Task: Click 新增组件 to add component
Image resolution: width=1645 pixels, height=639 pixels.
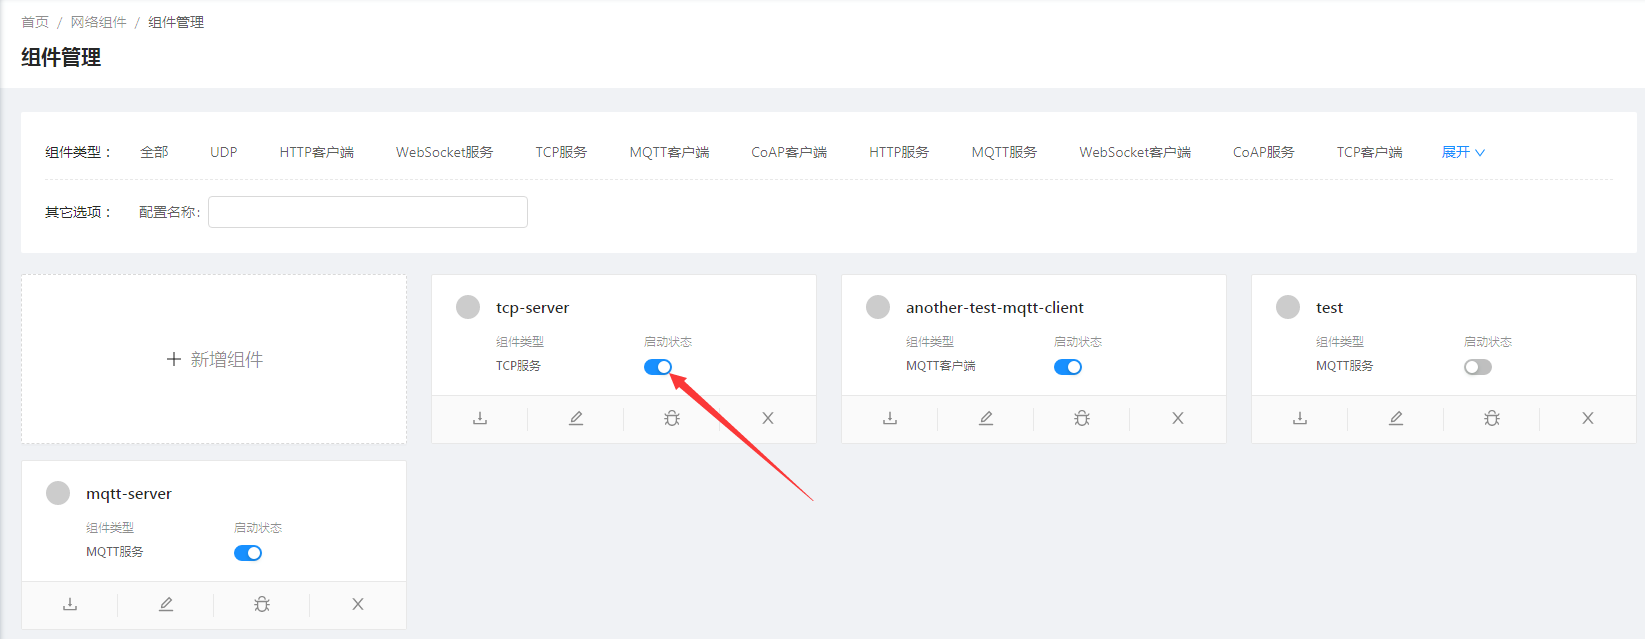Action: (x=214, y=359)
